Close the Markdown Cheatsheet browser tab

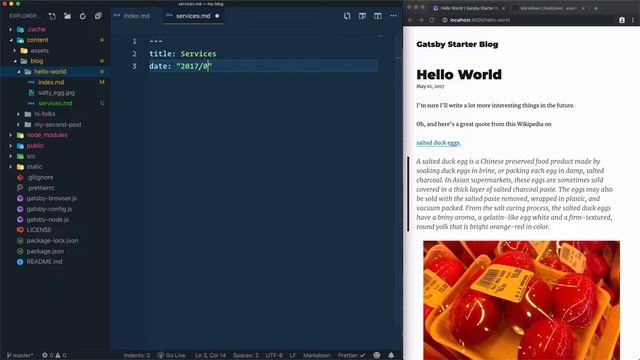pos(583,8)
